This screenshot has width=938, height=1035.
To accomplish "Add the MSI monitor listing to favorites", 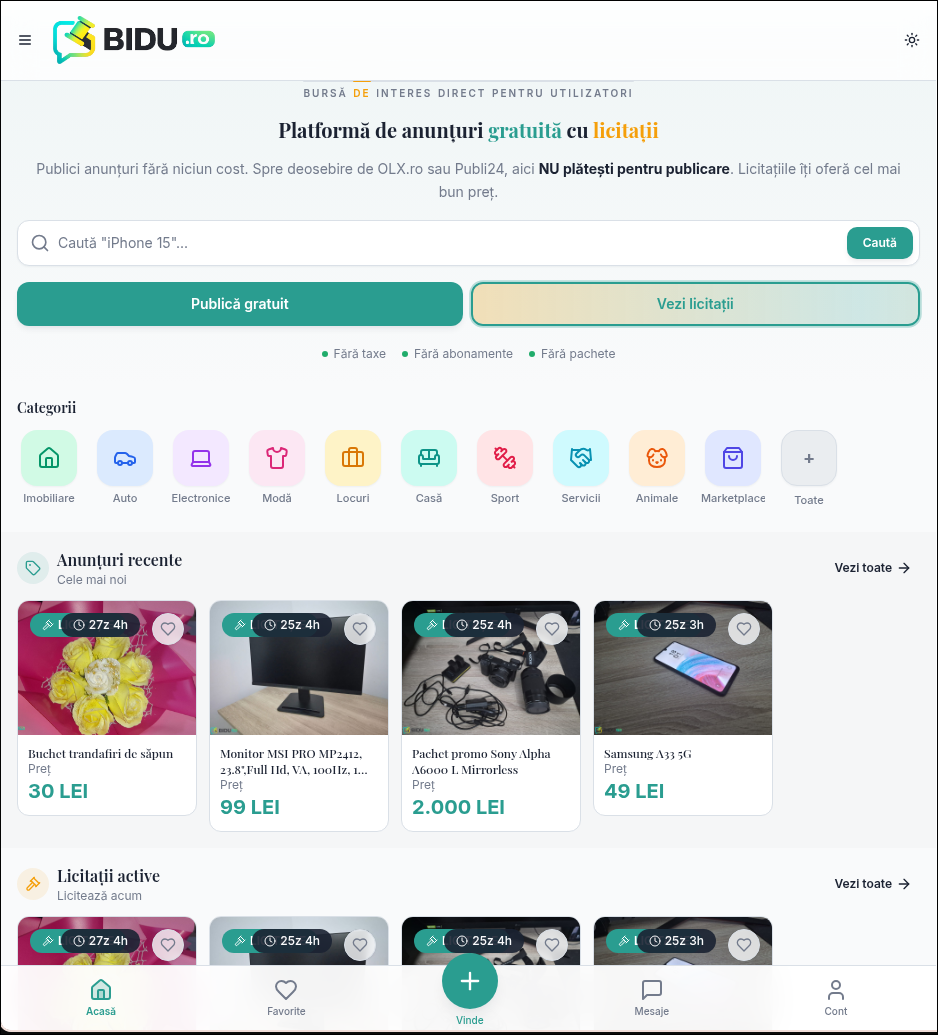I will [x=359, y=629].
